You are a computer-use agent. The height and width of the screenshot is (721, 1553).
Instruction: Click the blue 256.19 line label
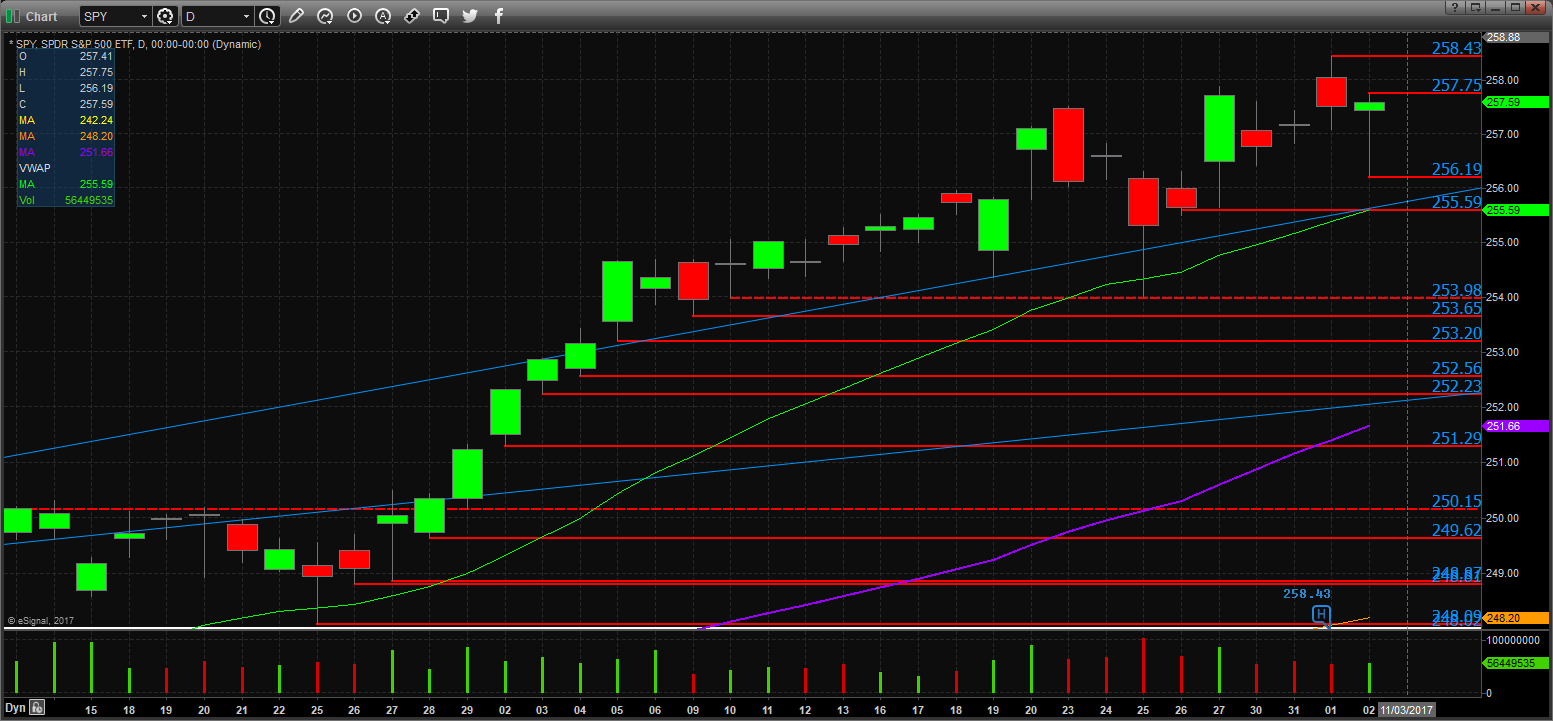click(x=1457, y=169)
